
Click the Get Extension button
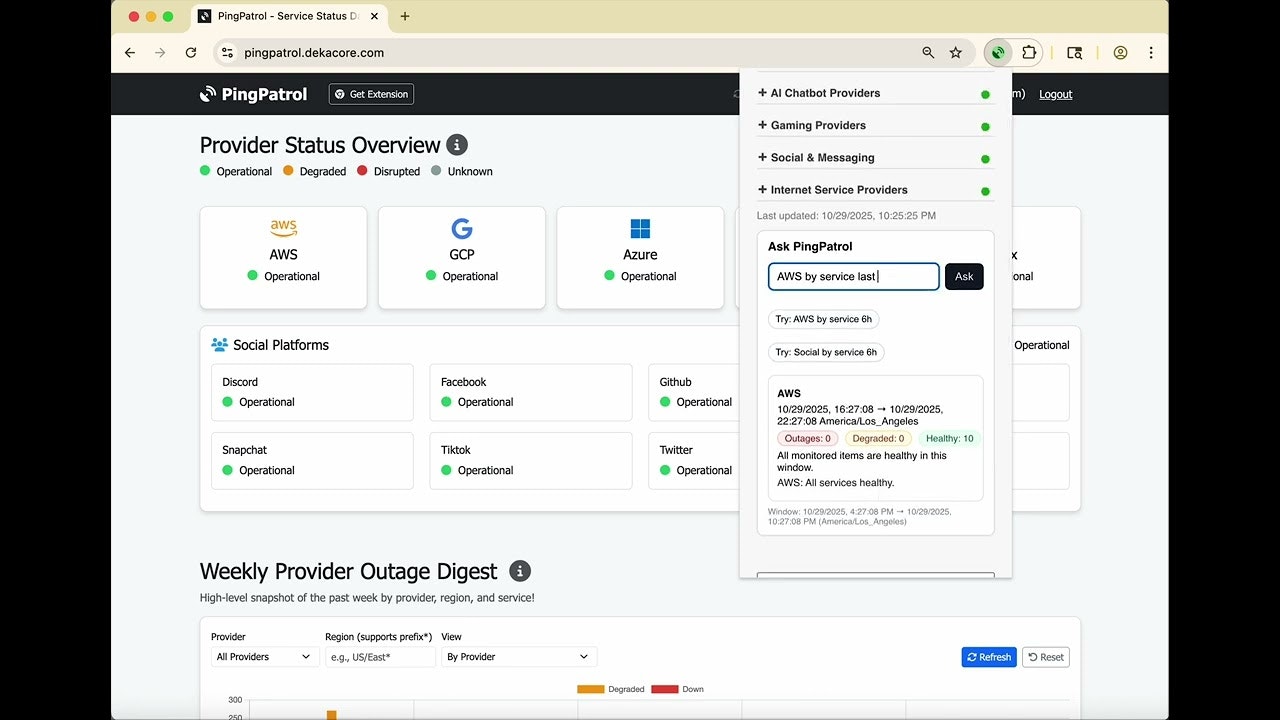pos(371,94)
